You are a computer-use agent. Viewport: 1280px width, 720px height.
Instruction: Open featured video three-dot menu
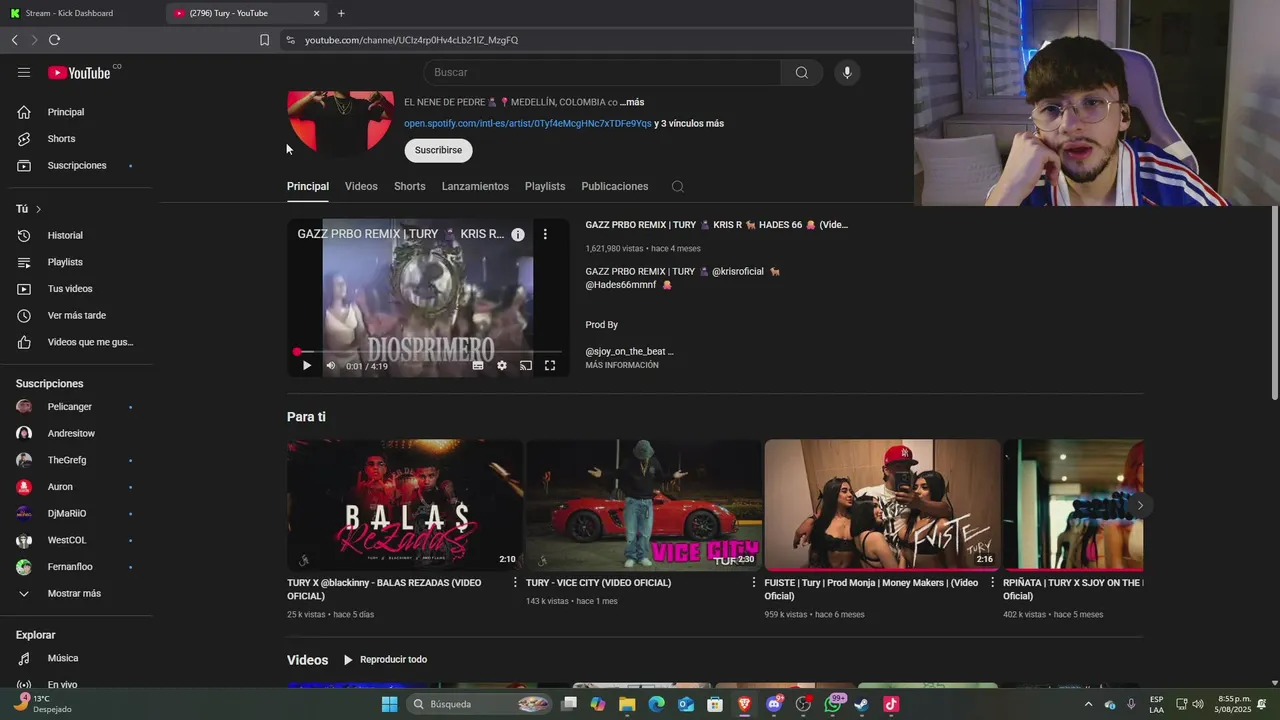point(545,234)
